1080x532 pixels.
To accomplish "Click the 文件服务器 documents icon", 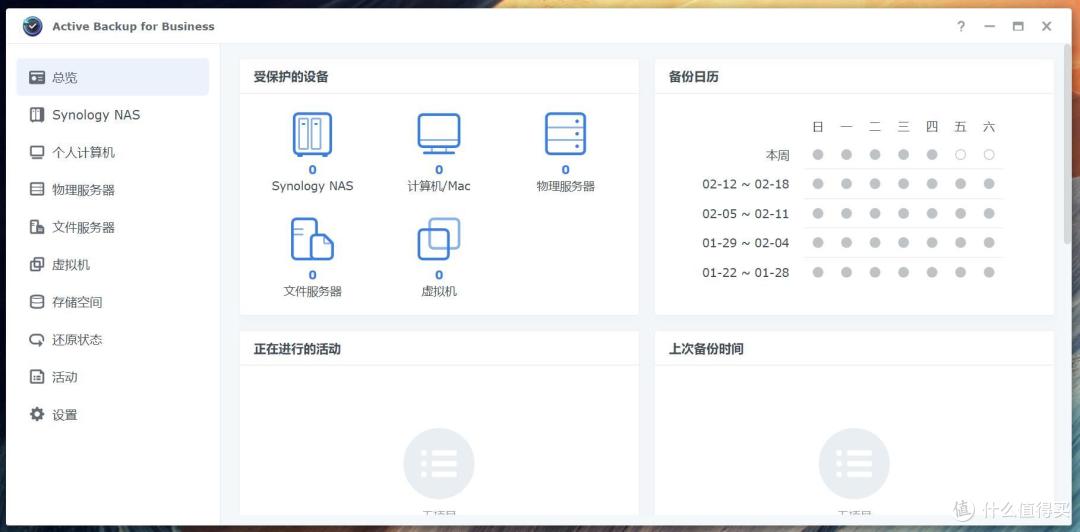I will click(312, 239).
